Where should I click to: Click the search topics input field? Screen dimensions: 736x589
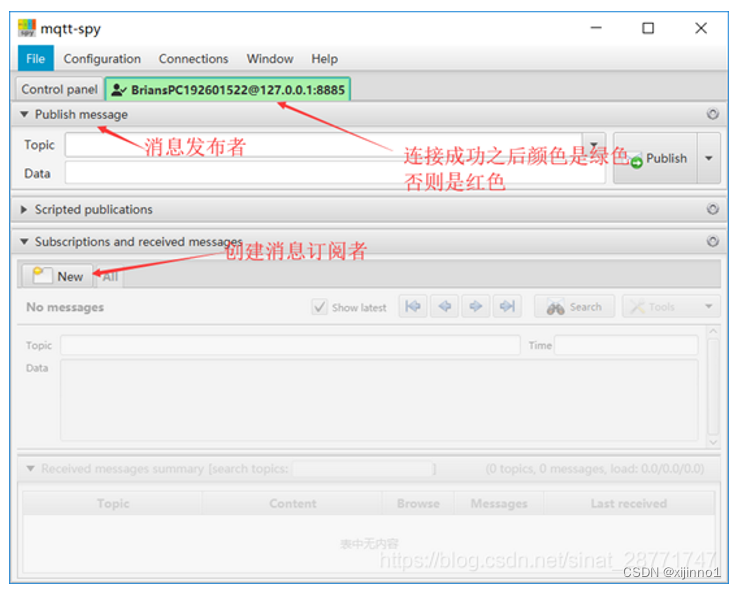pos(362,468)
